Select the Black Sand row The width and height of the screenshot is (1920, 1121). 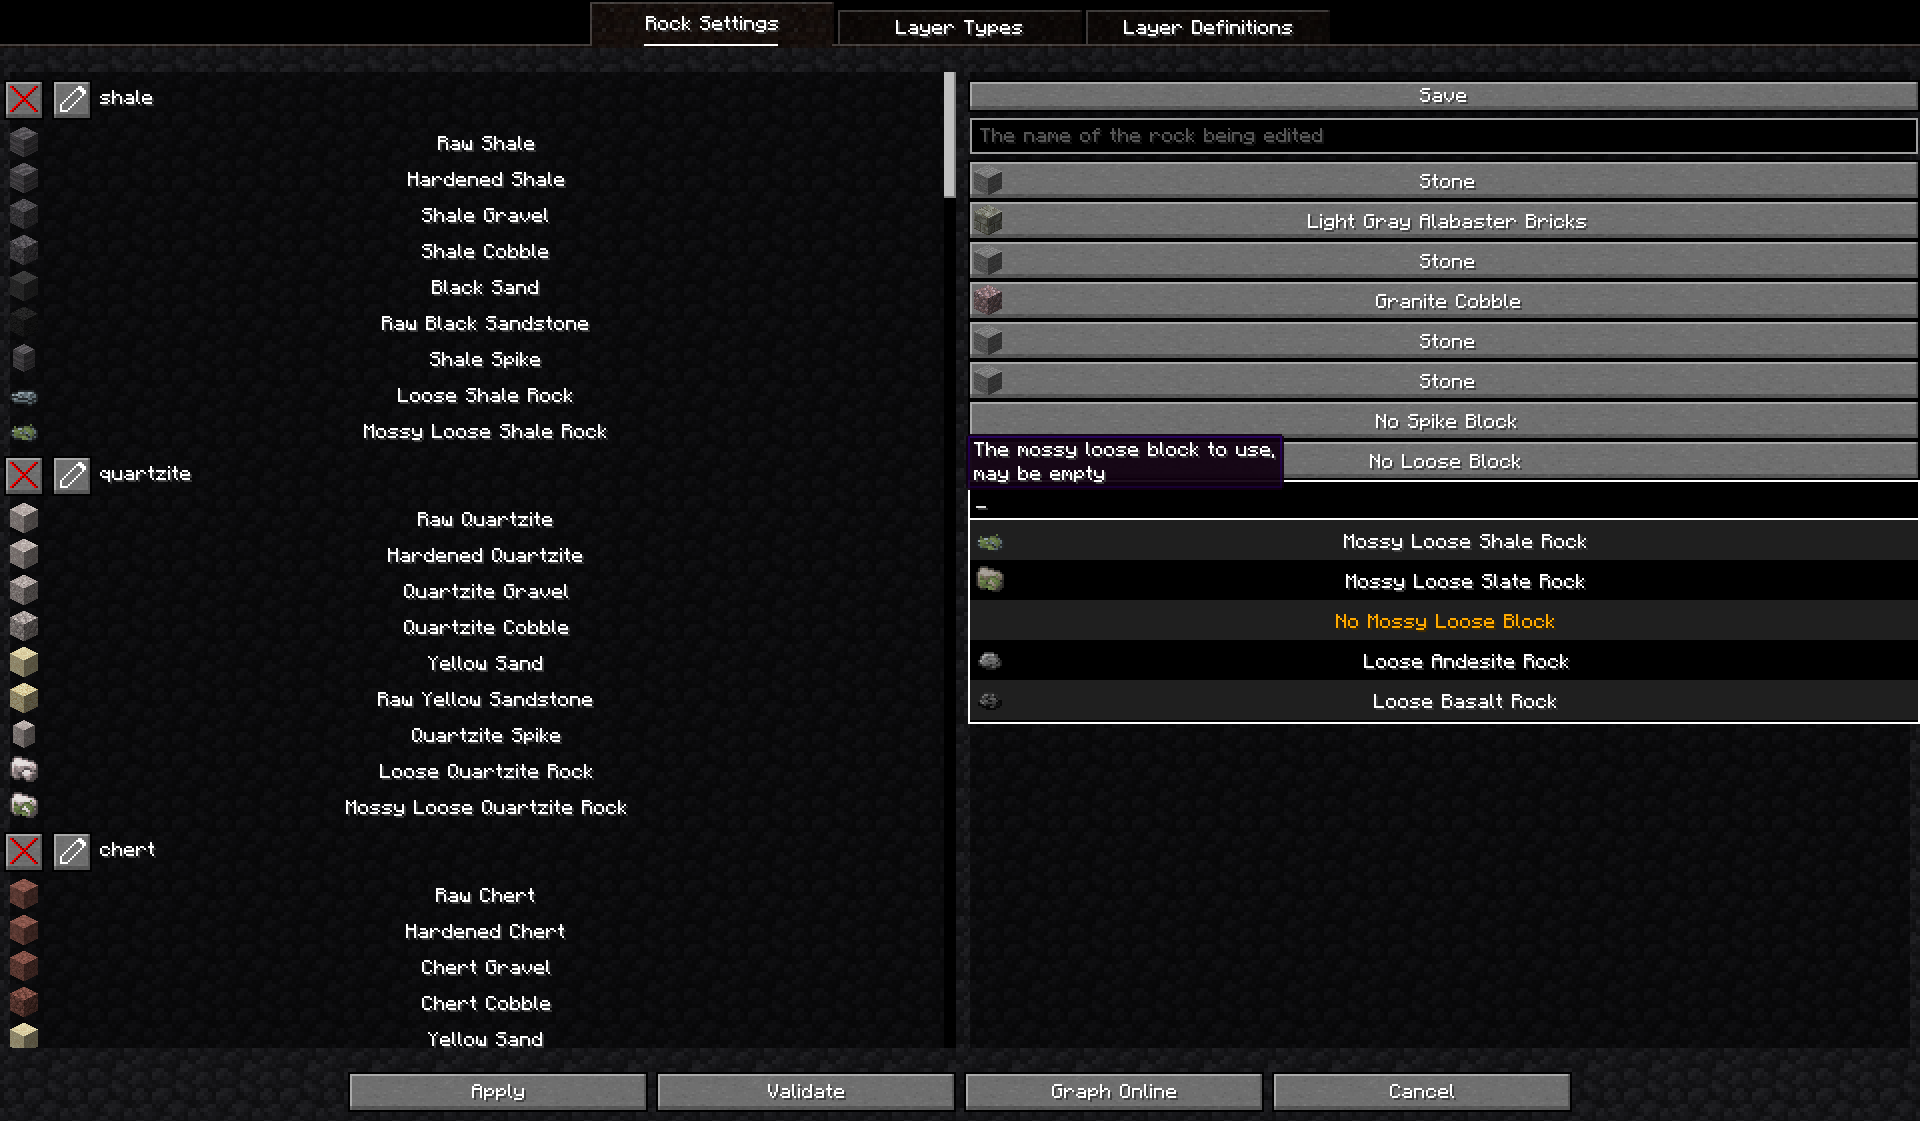(x=486, y=287)
